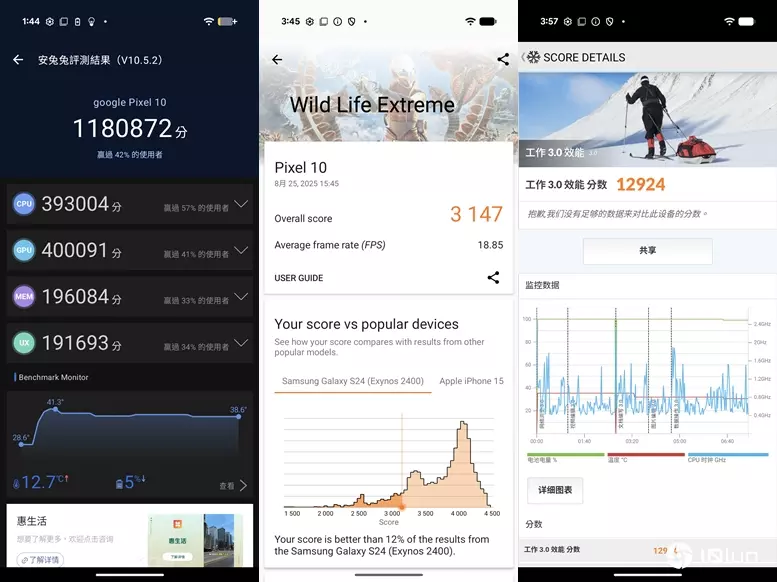
Task: Tap the 温度 °C red legend
Action: 646,457
